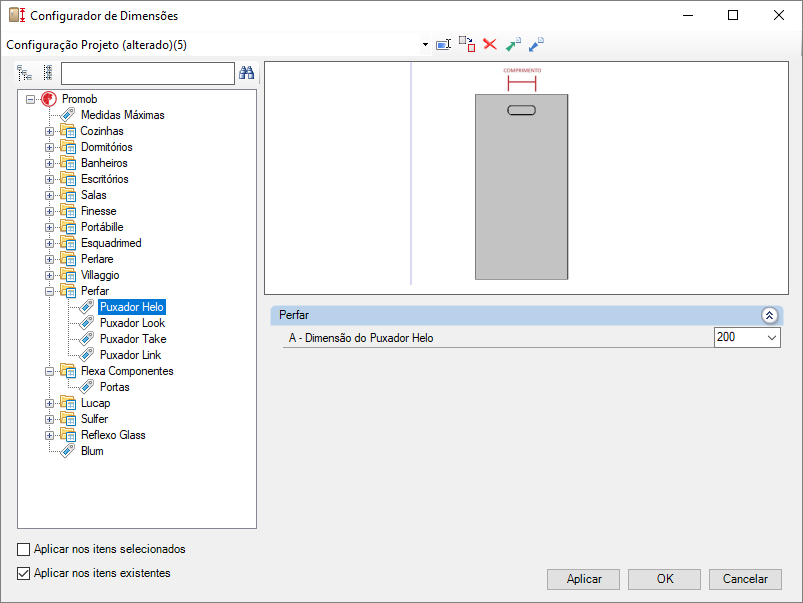Expand the Lucap tree node
This screenshot has width=803, height=603.
pos(49,403)
